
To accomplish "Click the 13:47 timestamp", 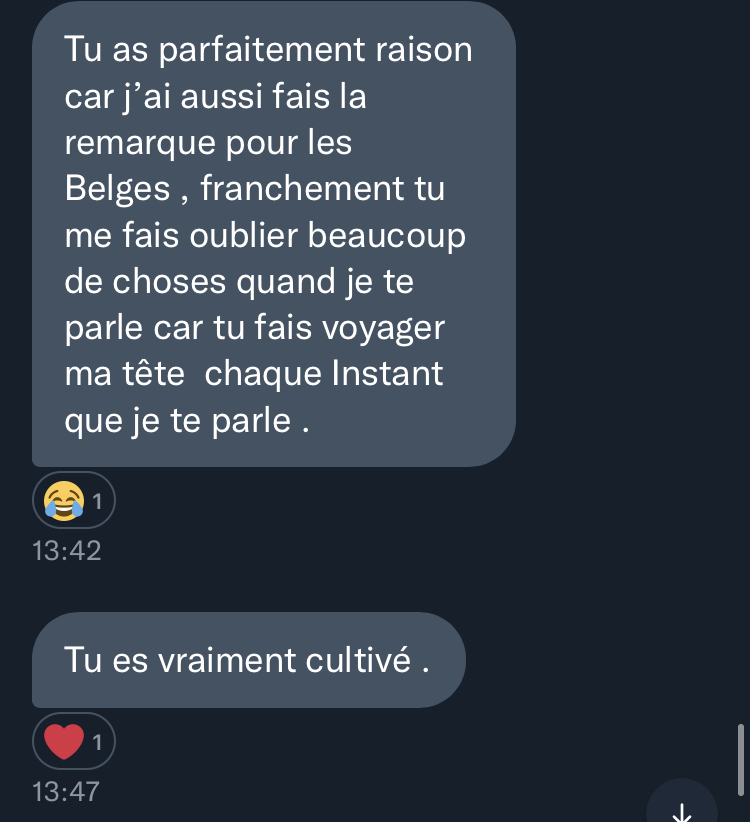I will point(66,791).
